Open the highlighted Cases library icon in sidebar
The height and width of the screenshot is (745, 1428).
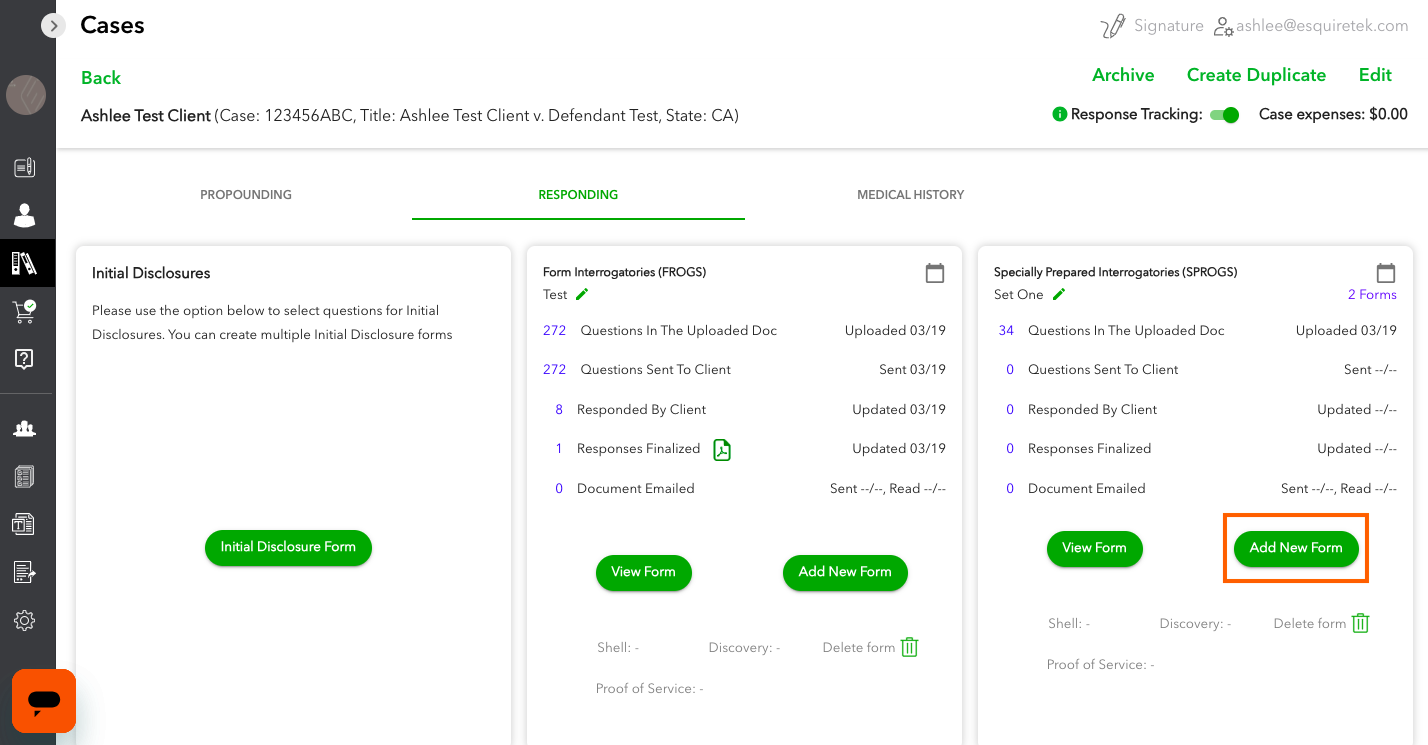[26, 262]
